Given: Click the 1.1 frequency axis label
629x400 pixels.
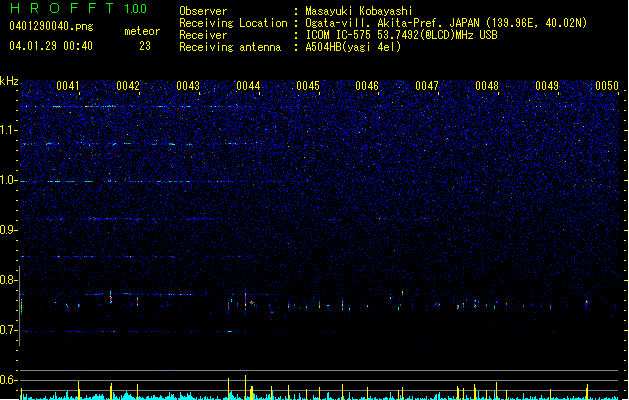Looking at the screenshot, I should click(x=9, y=130).
